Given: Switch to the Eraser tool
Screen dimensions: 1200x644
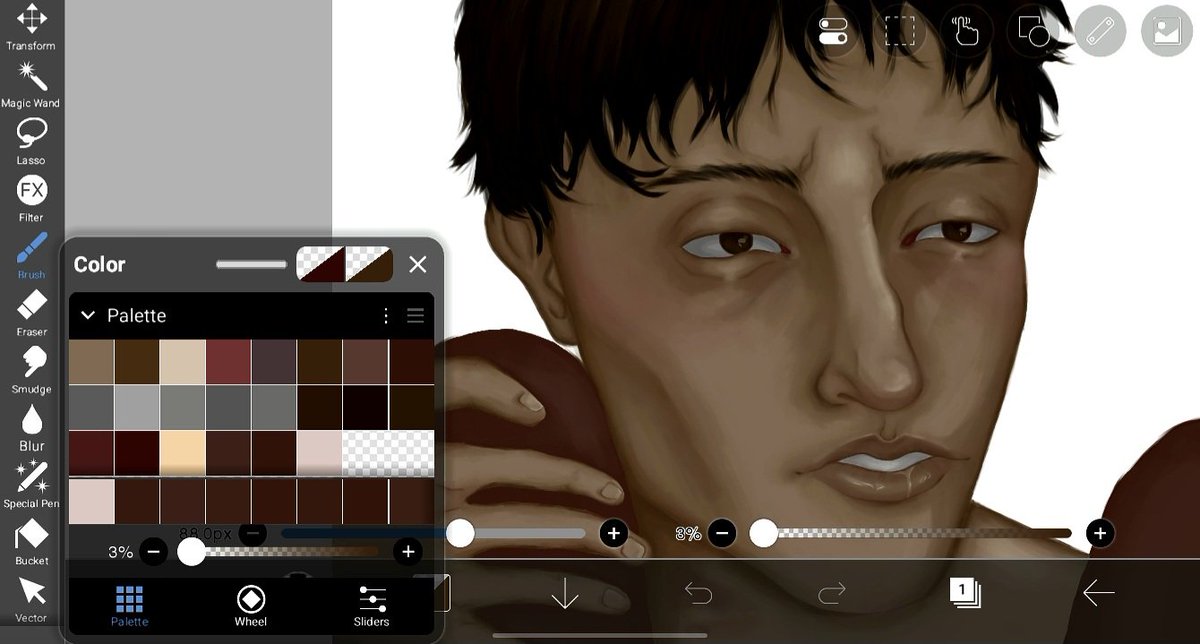Looking at the screenshot, I should [31, 312].
